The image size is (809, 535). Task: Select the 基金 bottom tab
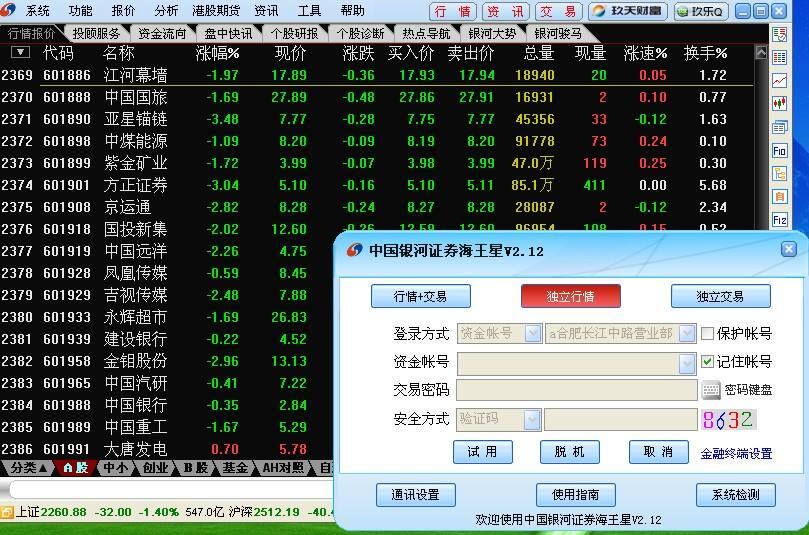[235, 468]
